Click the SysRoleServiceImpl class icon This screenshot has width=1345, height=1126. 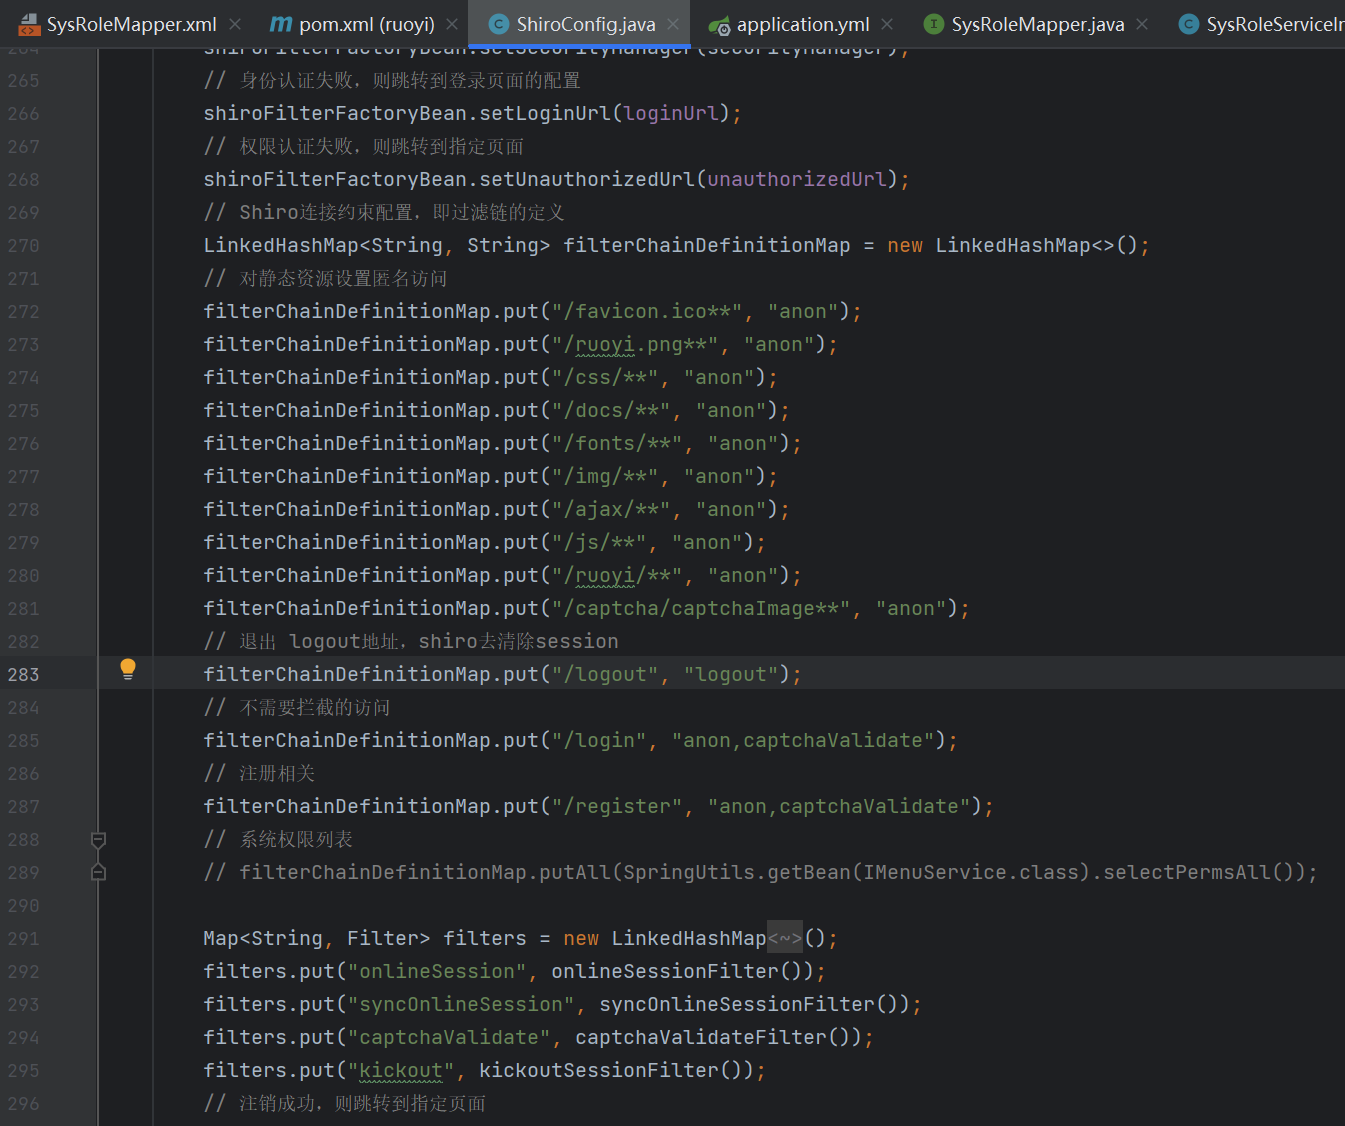[1188, 24]
